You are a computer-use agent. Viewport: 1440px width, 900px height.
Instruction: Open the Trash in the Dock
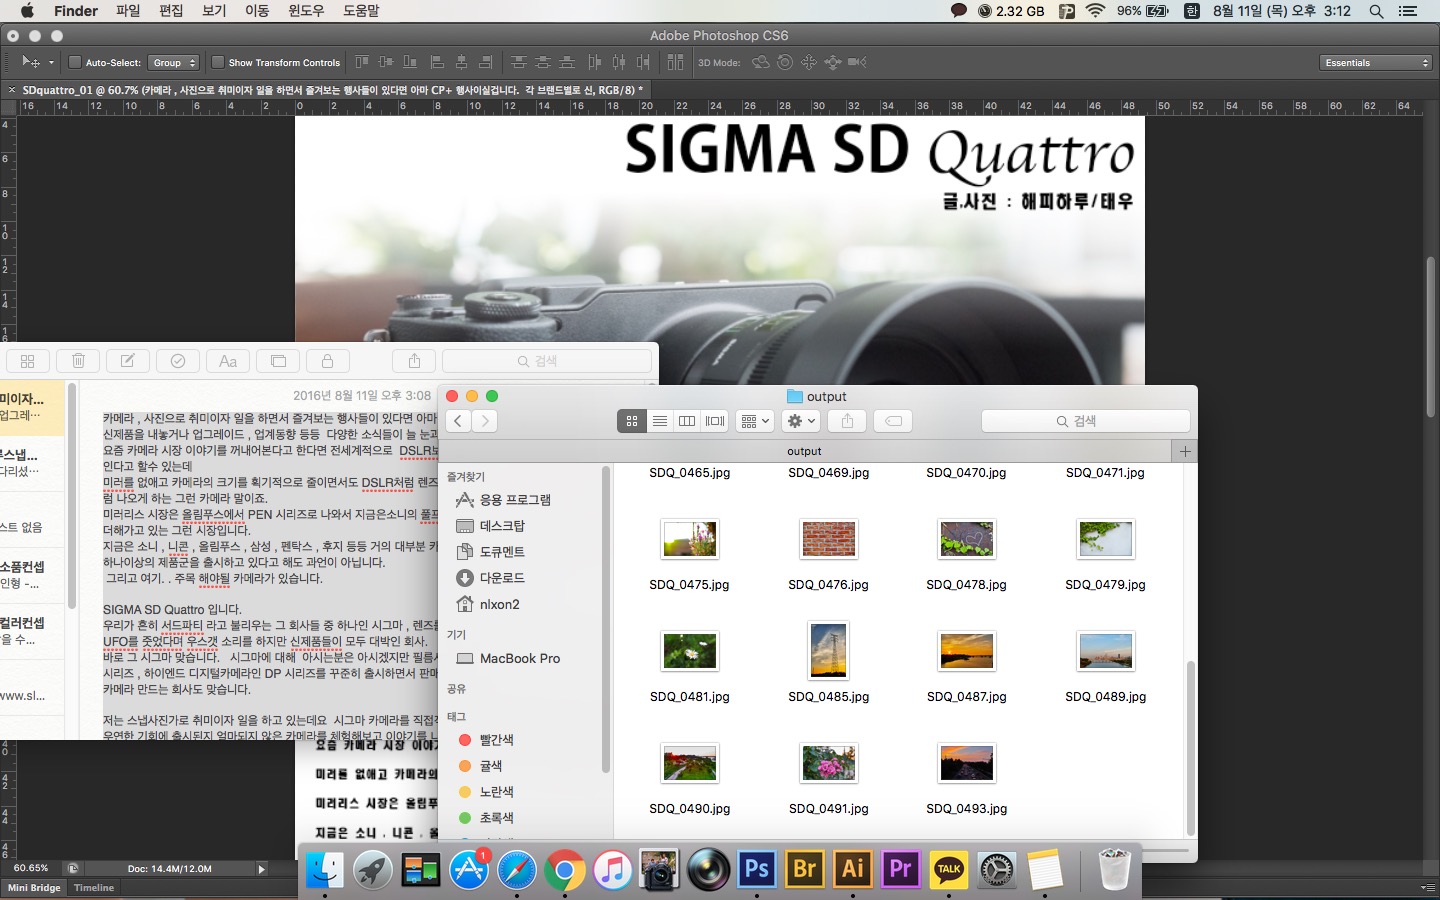(x=1114, y=869)
